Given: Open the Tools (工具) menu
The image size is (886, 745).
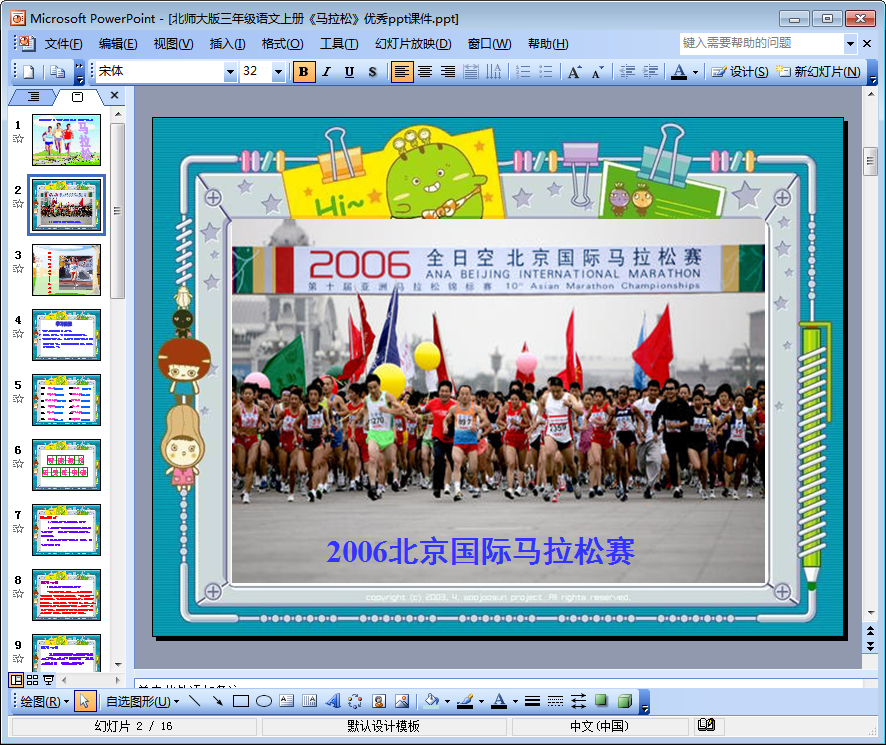Looking at the screenshot, I should (338, 44).
